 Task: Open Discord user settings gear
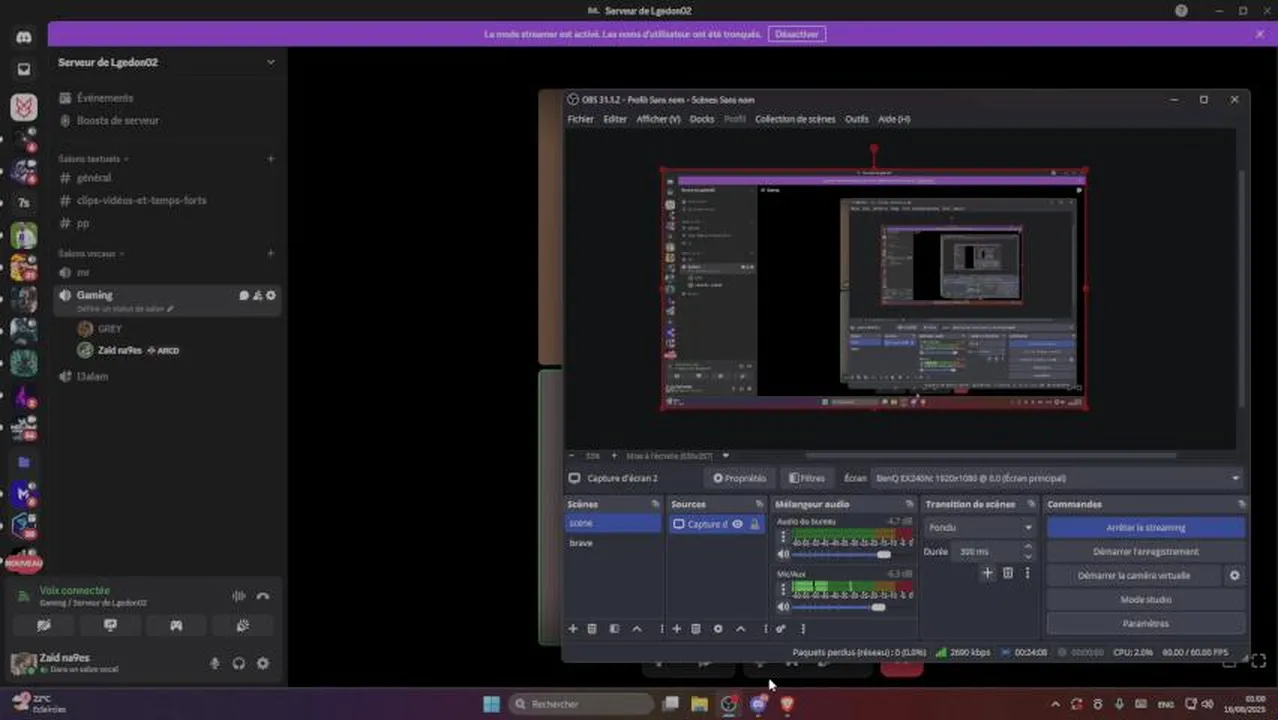[x=263, y=663]
